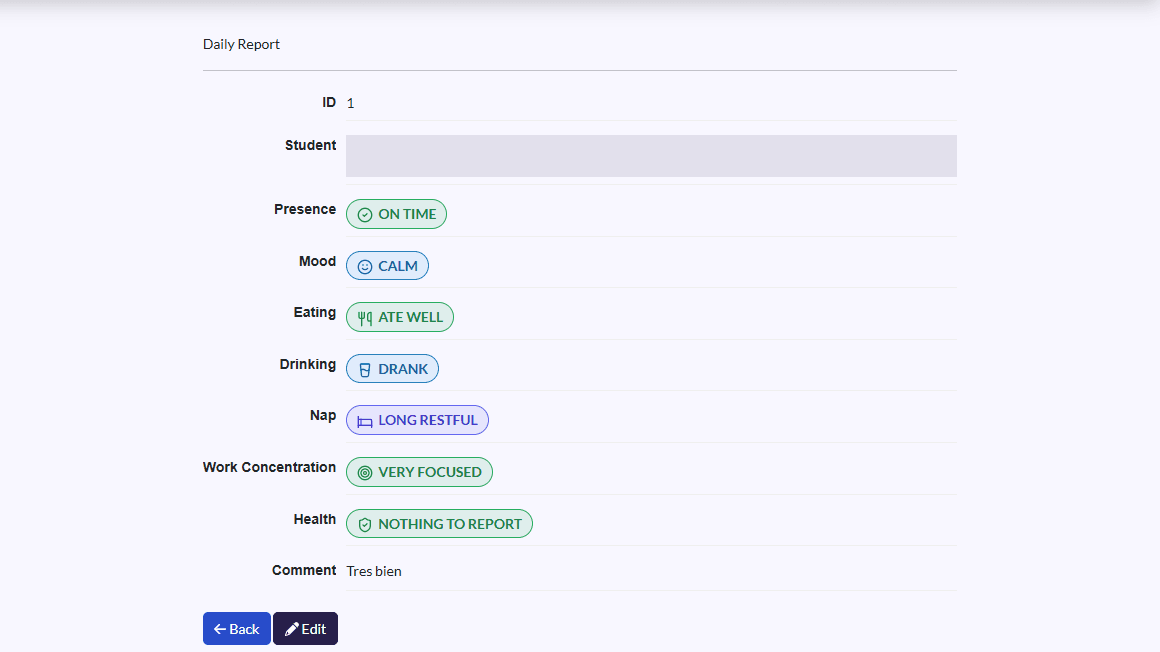
Task: Select the NOTHING TO REPORT health text
Action: tap(450, 523)
